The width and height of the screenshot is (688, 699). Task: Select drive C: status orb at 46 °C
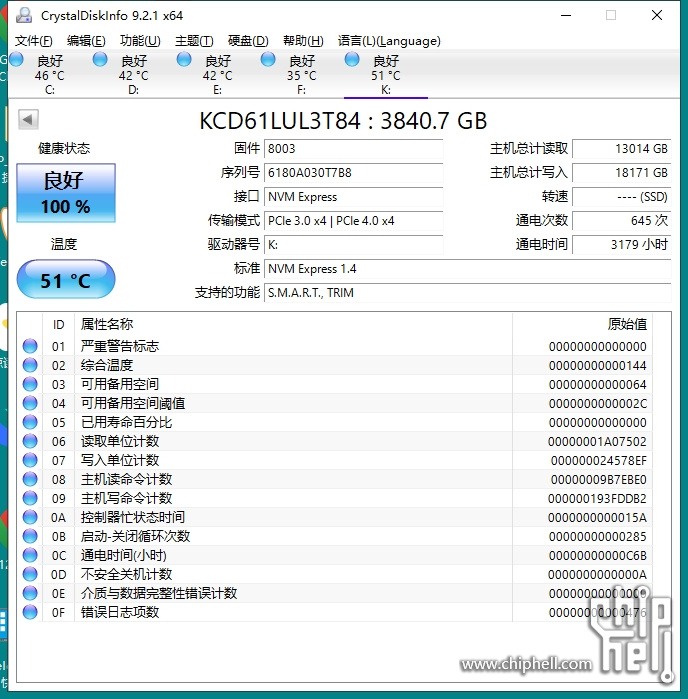(16, 59)
